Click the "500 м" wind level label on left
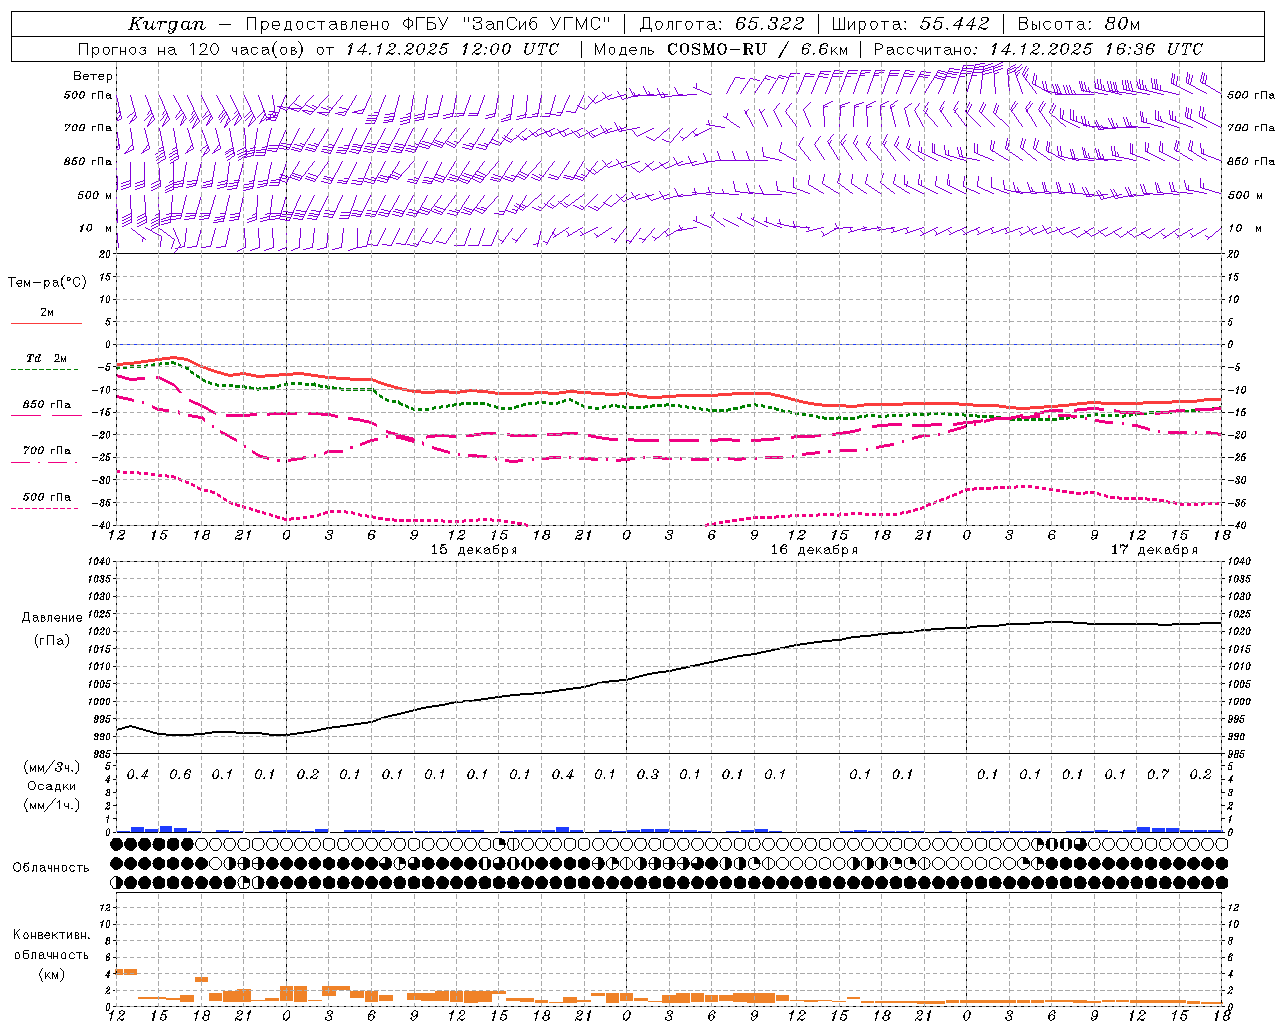Image resolution: width=1280 pixels, height=1024 pixels. pyautogui.click(x=95, y=196)
